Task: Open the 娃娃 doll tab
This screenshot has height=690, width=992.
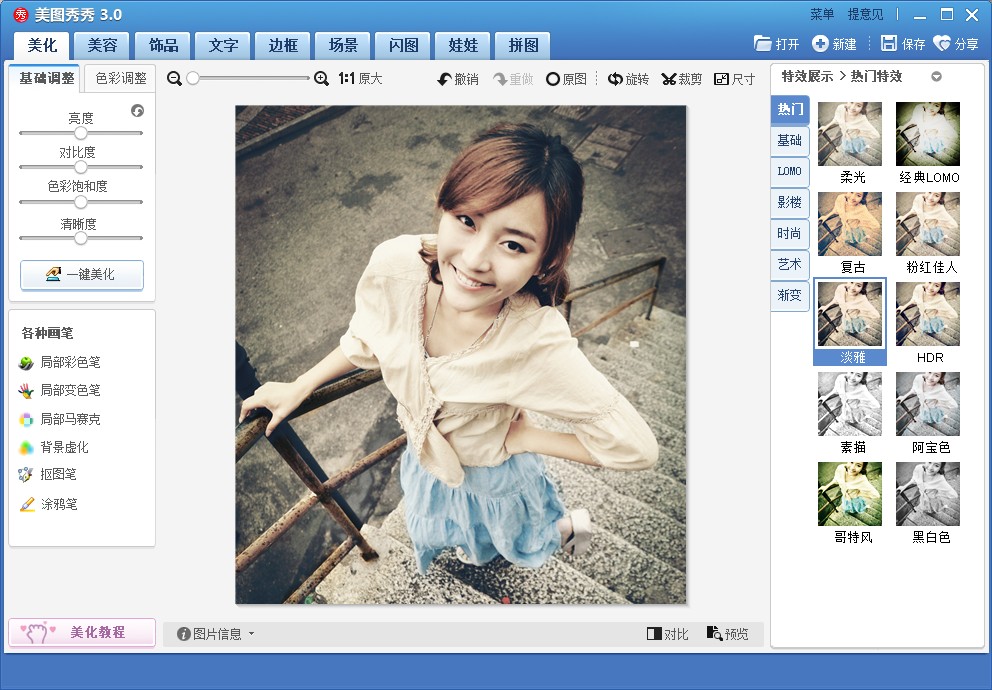Action: click(x=463, y=46)
